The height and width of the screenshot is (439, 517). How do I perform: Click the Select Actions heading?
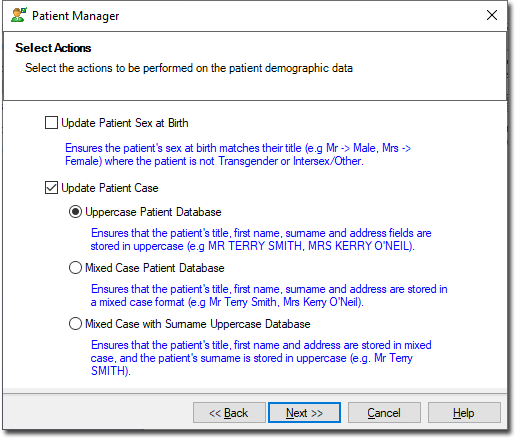(x=53, y=48)
